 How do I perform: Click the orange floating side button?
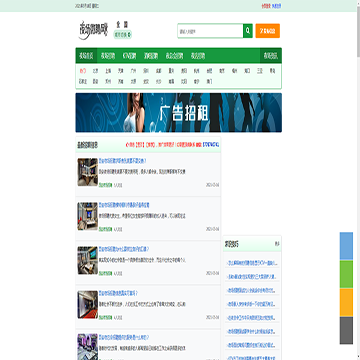click(346, 302)
